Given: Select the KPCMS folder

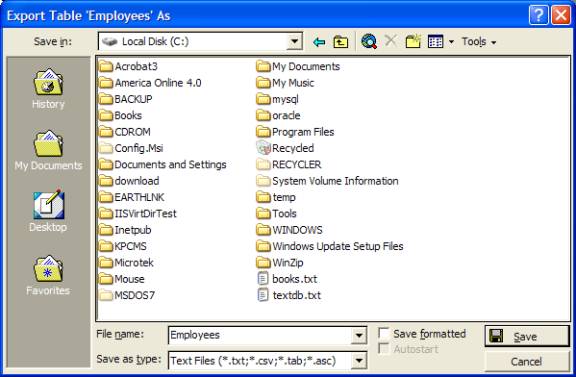Looking at the screenshot, I should (123, 247).
